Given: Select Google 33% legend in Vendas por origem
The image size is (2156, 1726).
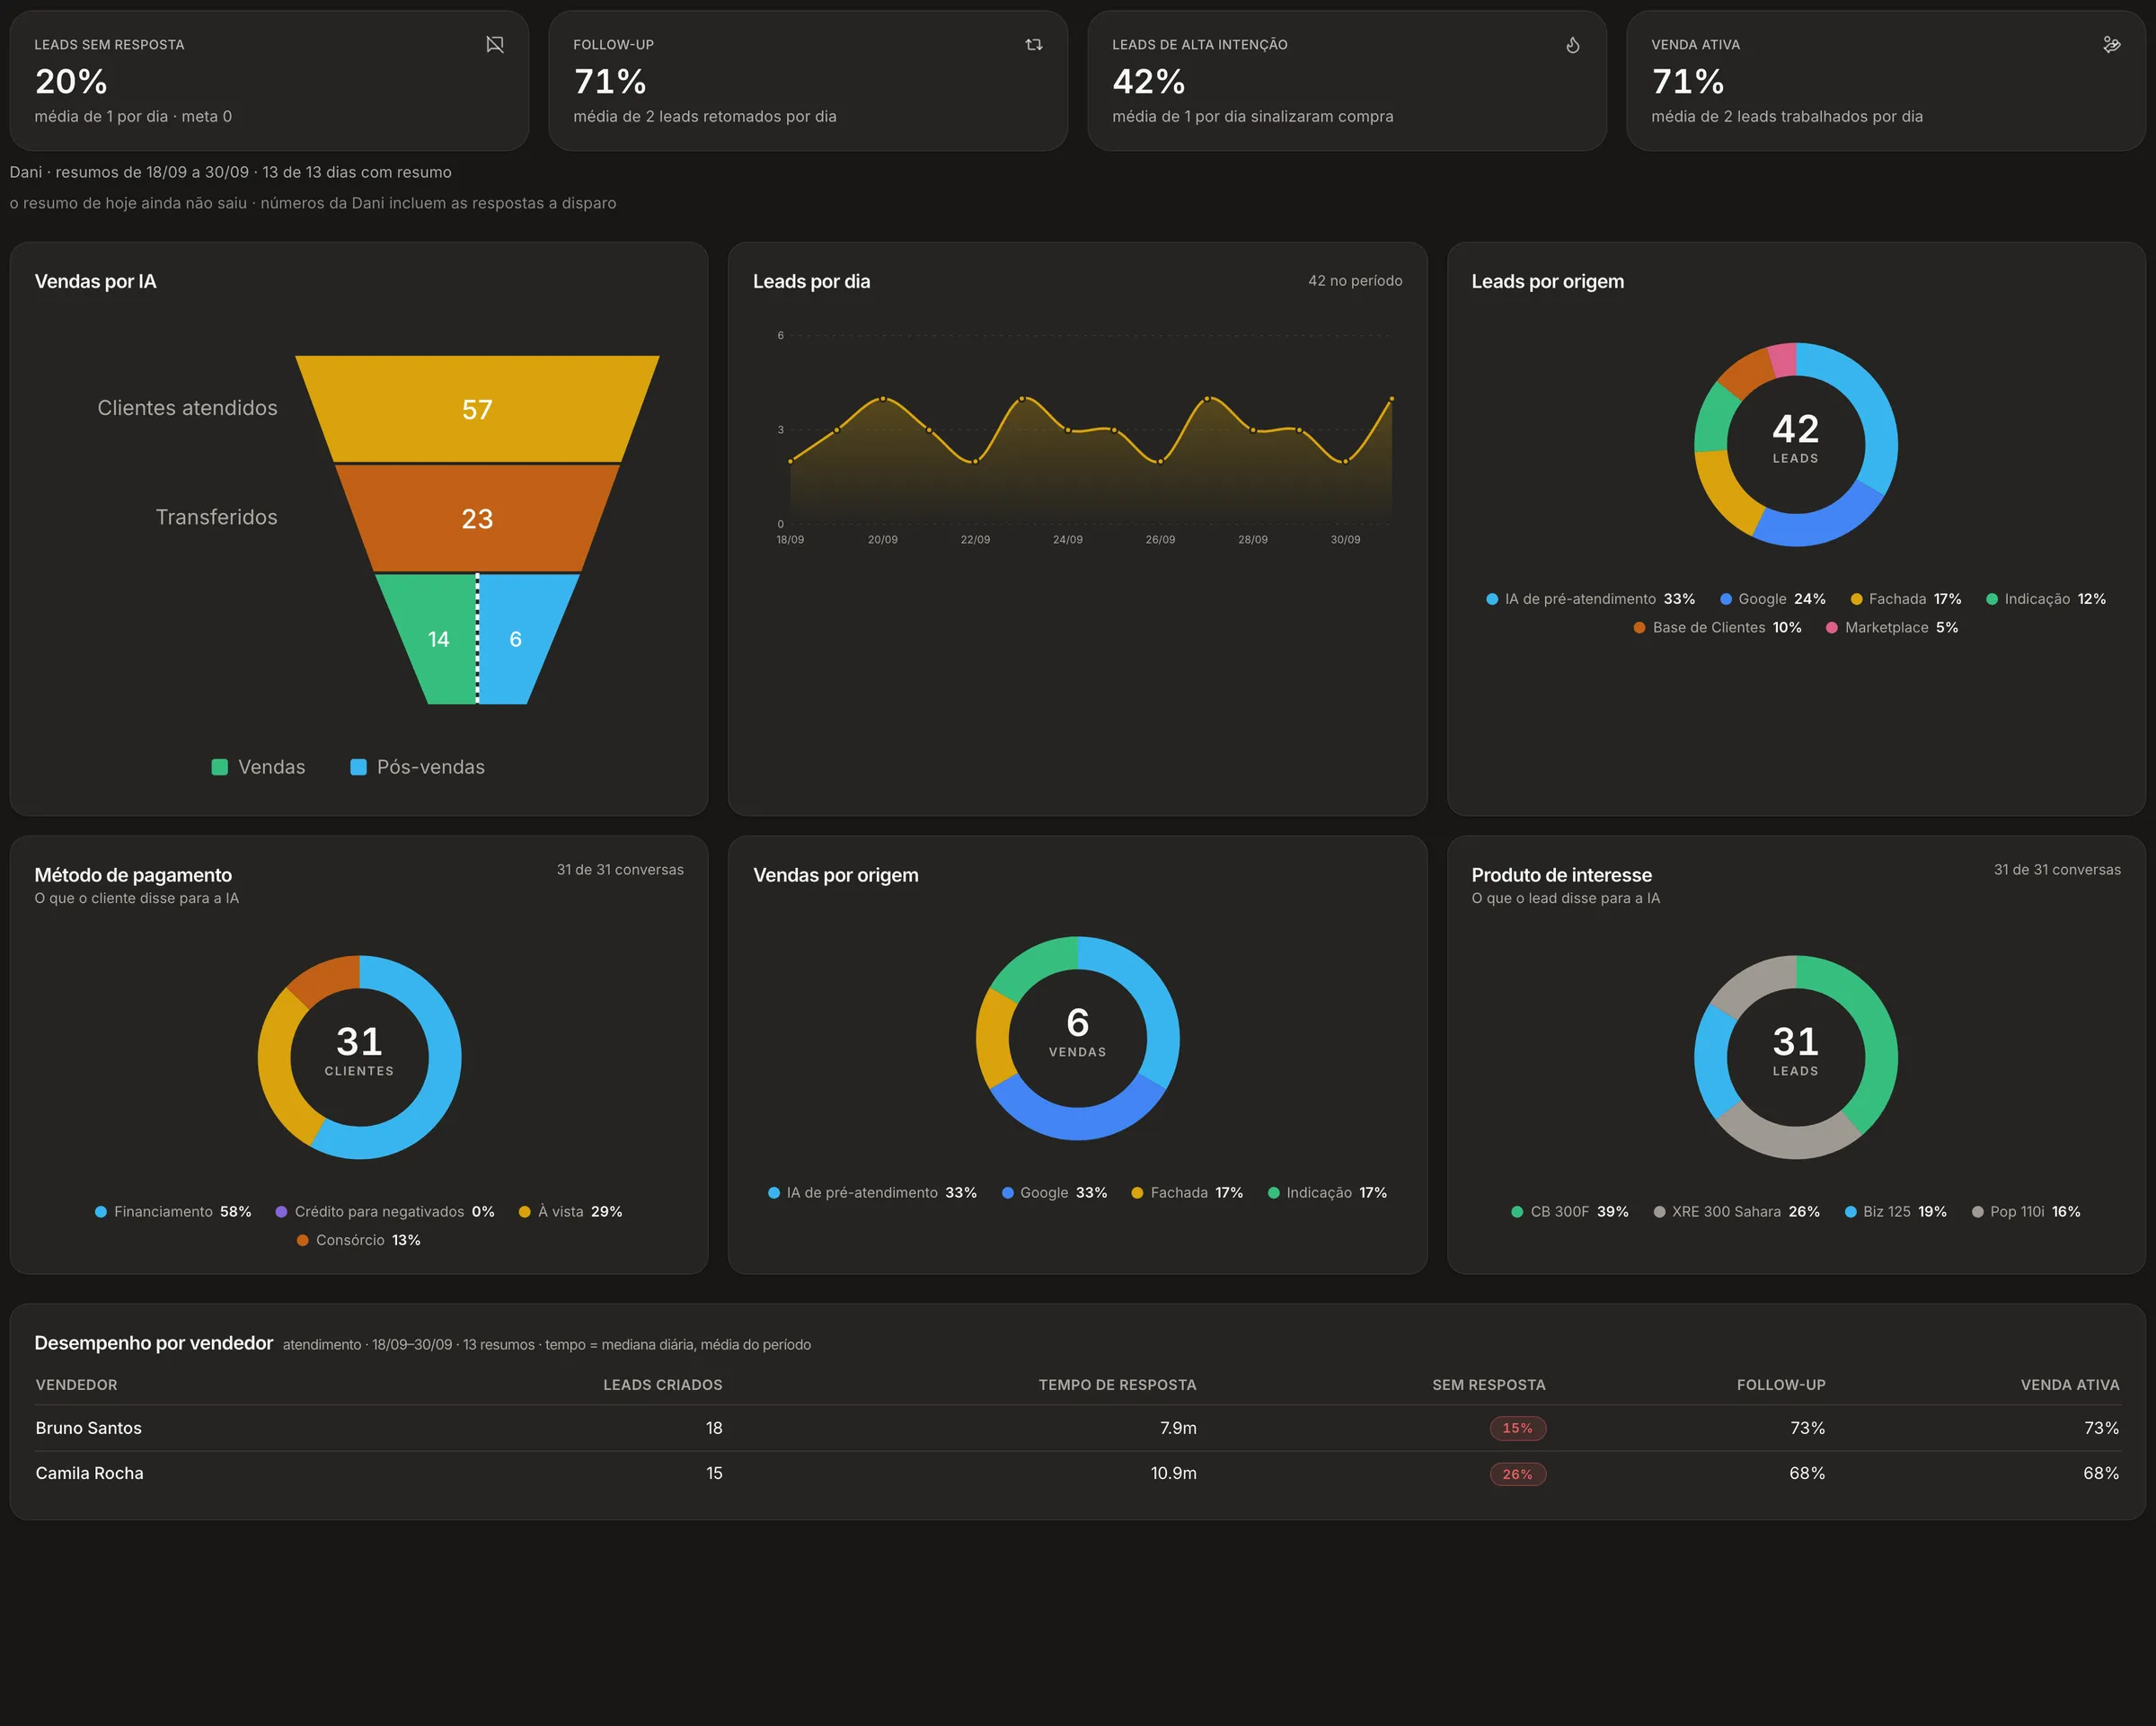Looking at the screenshot, I should [x=1055, y=1192].
